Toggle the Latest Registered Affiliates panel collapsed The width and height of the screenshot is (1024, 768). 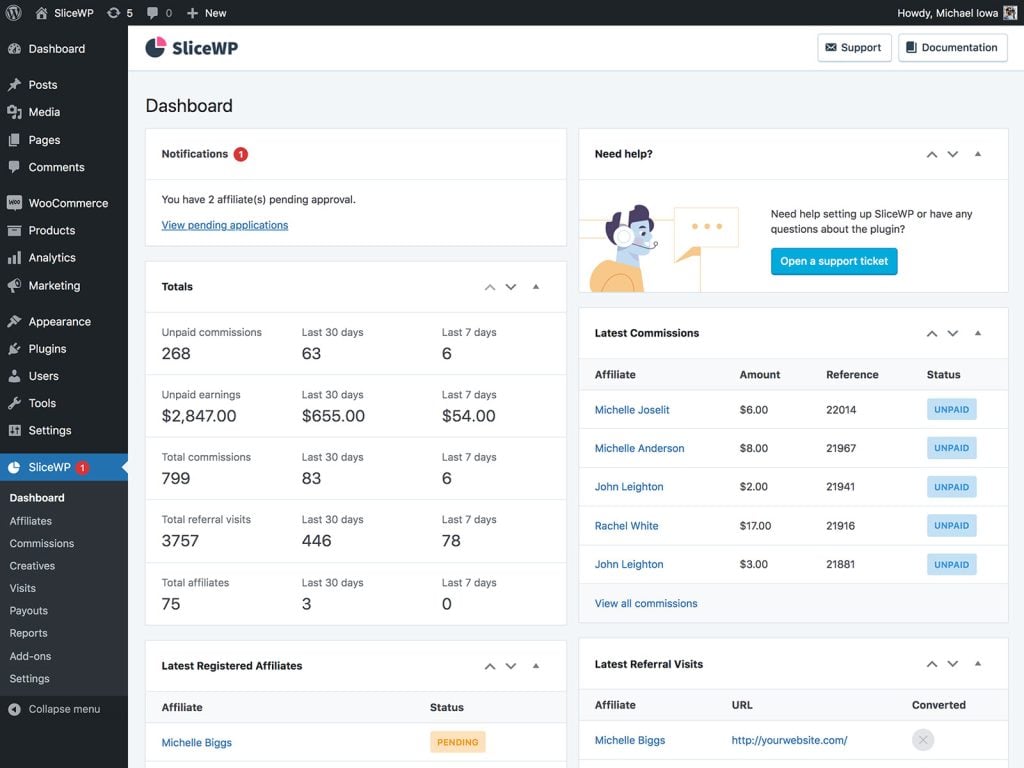(536, 666)
